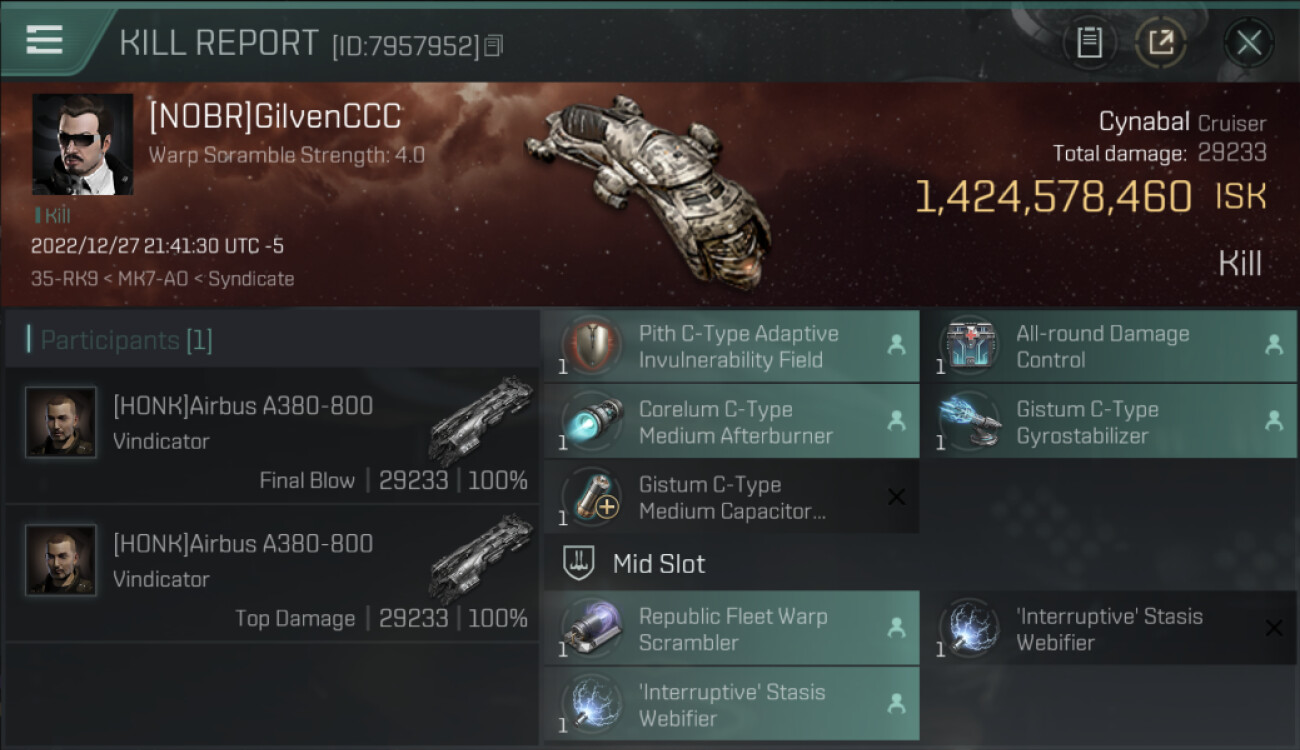The image size is (1300, 750).
Task: Copy the kill report ID icon
Action: [493, 46]
